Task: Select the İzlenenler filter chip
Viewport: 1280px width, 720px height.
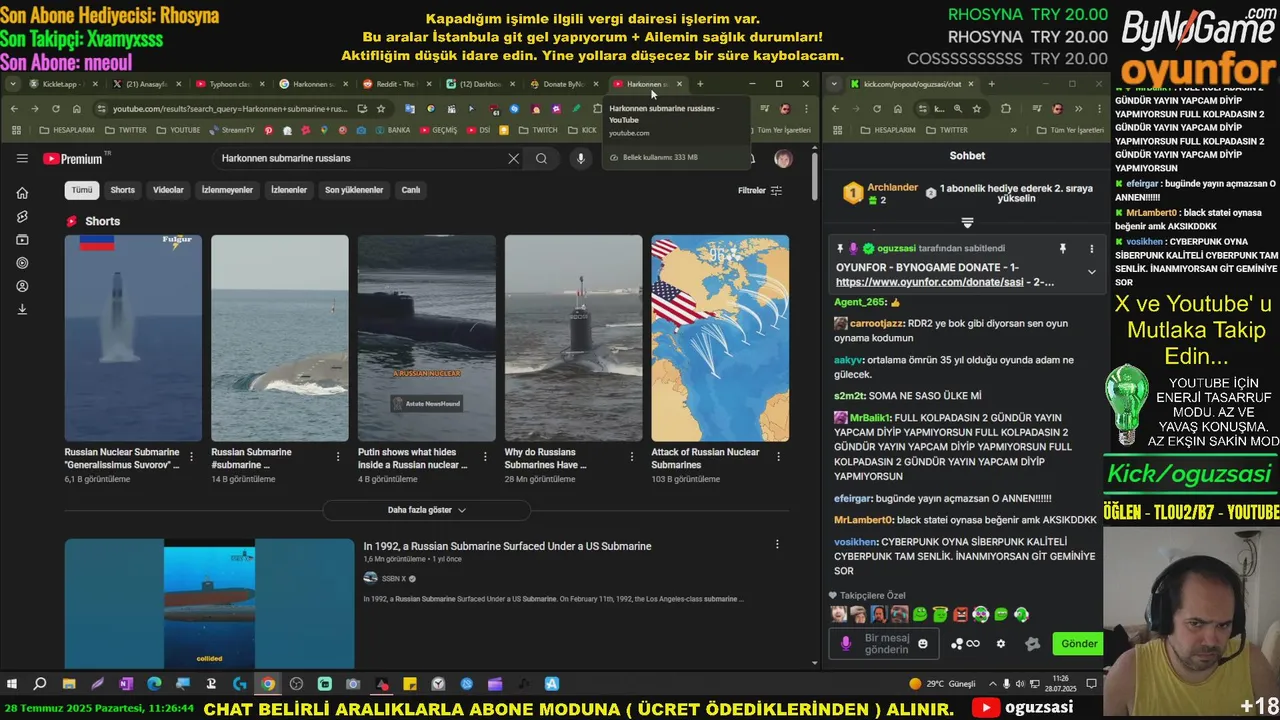Action: coord(289,190)
